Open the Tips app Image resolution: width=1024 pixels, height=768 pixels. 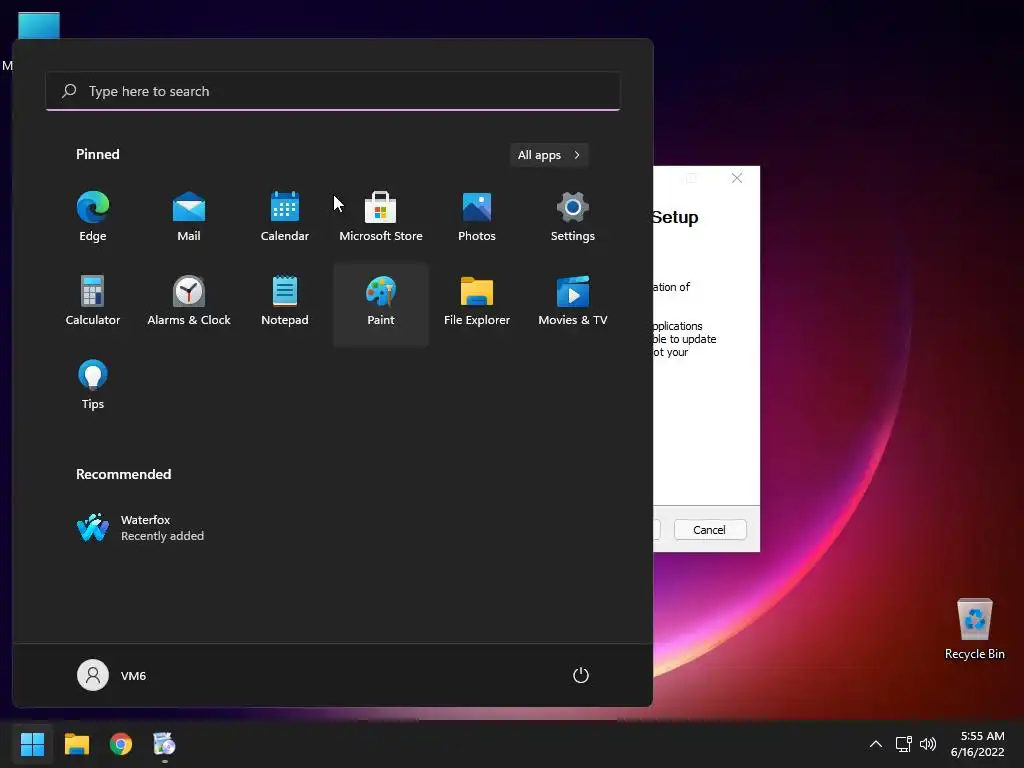(93, 385)
